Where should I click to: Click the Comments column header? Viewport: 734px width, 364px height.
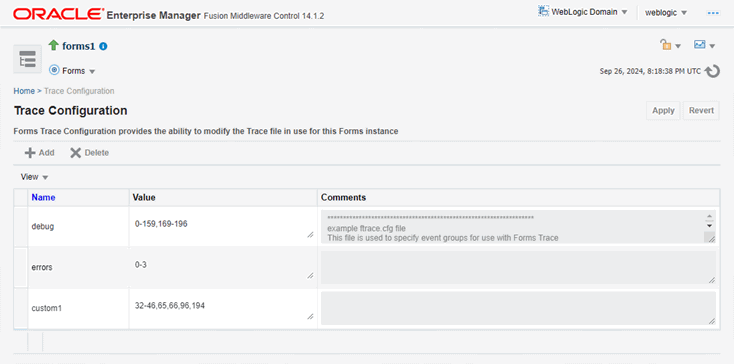pyautogui.click(x=343, y=197)
